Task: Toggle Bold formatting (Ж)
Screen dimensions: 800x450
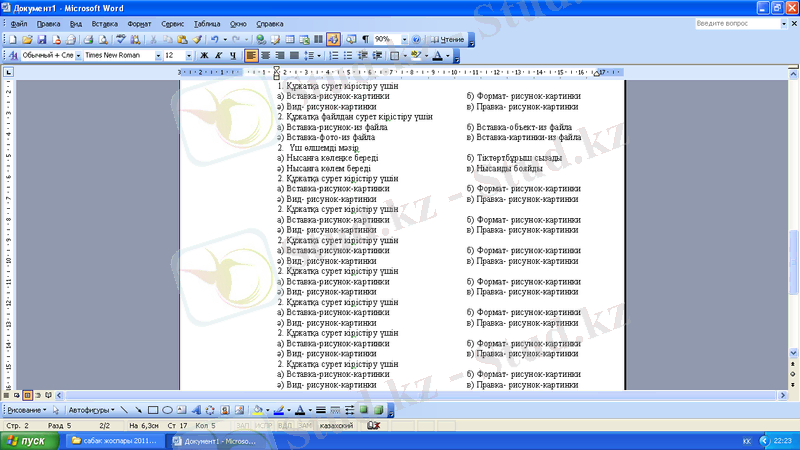Action: (x=204, y=56)
